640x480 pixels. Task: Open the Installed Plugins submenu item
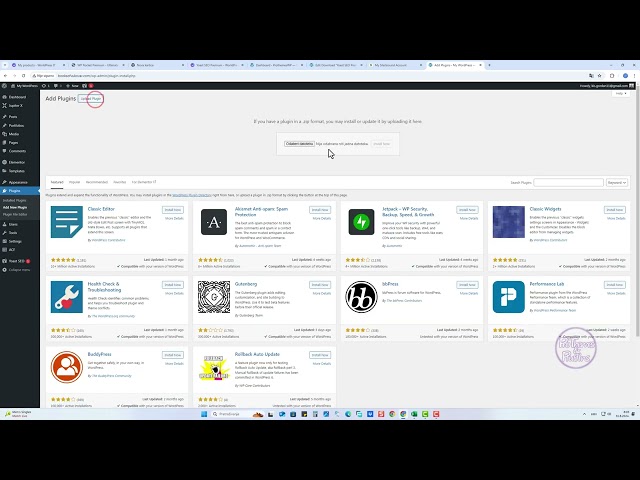(x=15, y=200)
